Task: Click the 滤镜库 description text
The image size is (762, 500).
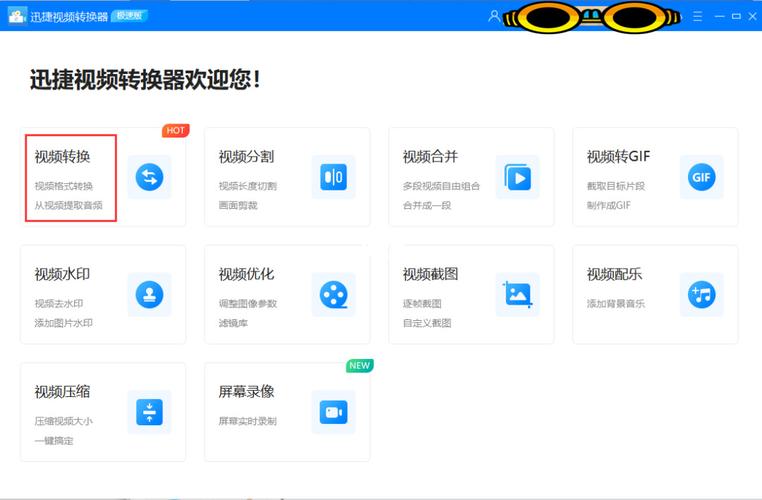Action: coord(233,323)
